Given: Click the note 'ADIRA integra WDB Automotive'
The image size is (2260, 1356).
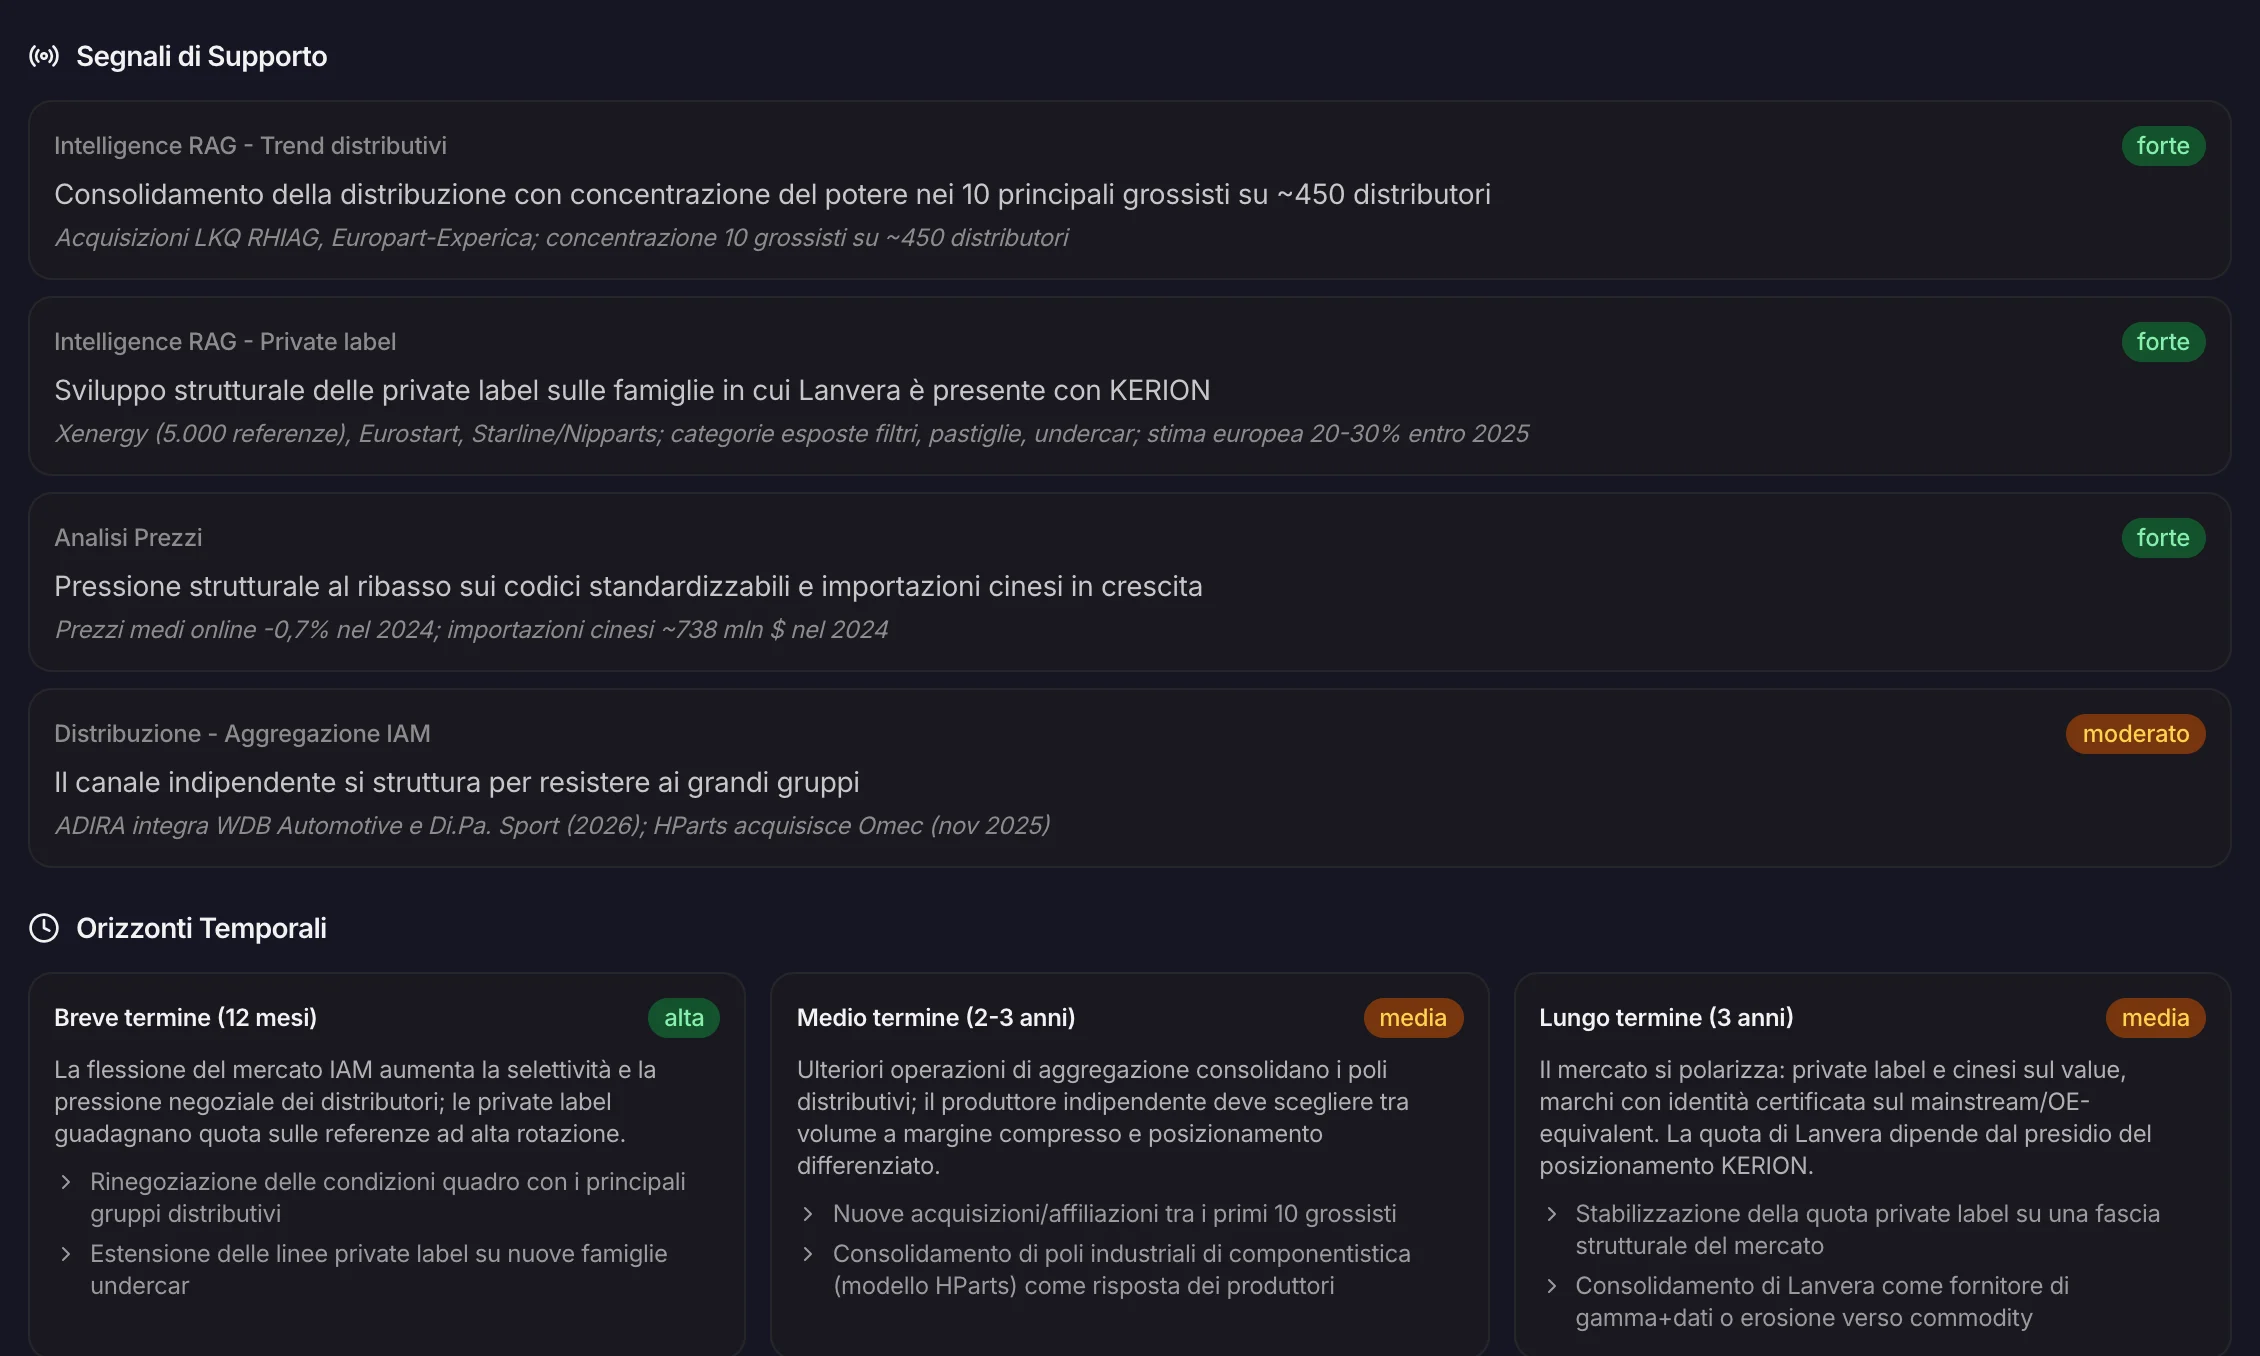Looking at the screenshot, I should [552, 826].
